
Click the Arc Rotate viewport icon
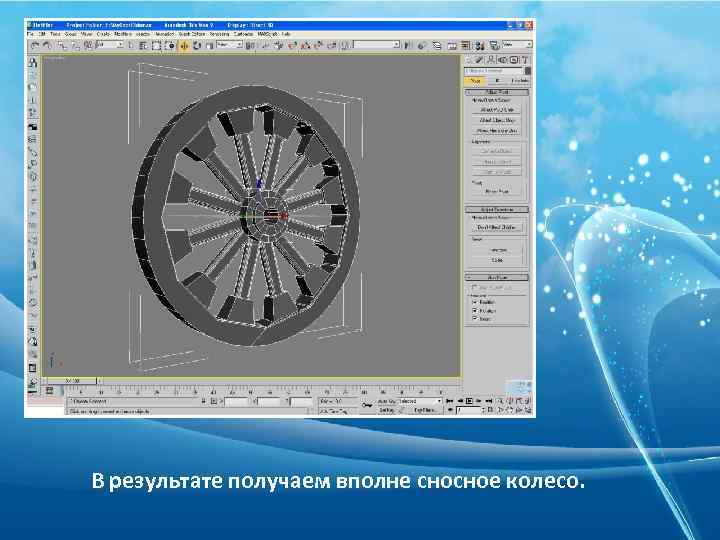click(519, 409)
